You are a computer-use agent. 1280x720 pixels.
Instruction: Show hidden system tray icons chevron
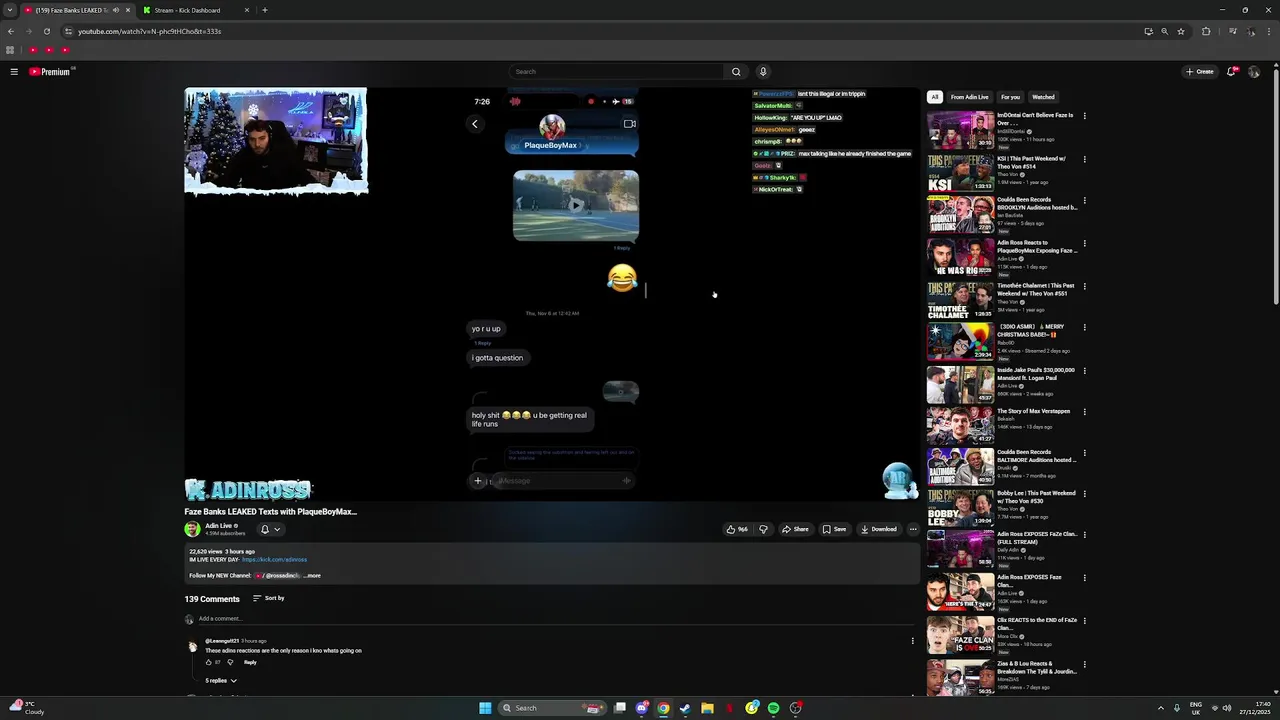click(x=1160, y=708)
